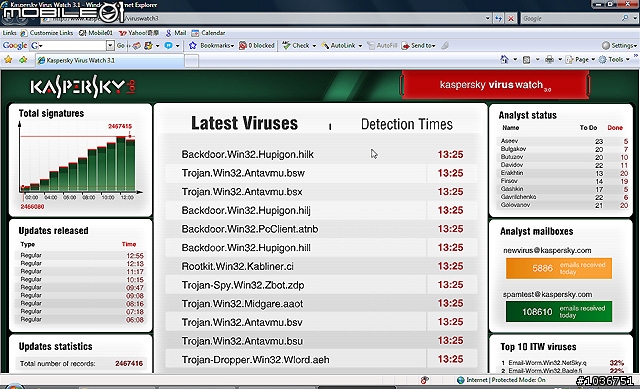Screen dimensions: 640x389
Task: Click the highlighter pen icon on Google toolbar
Action: tap(445, 45)
